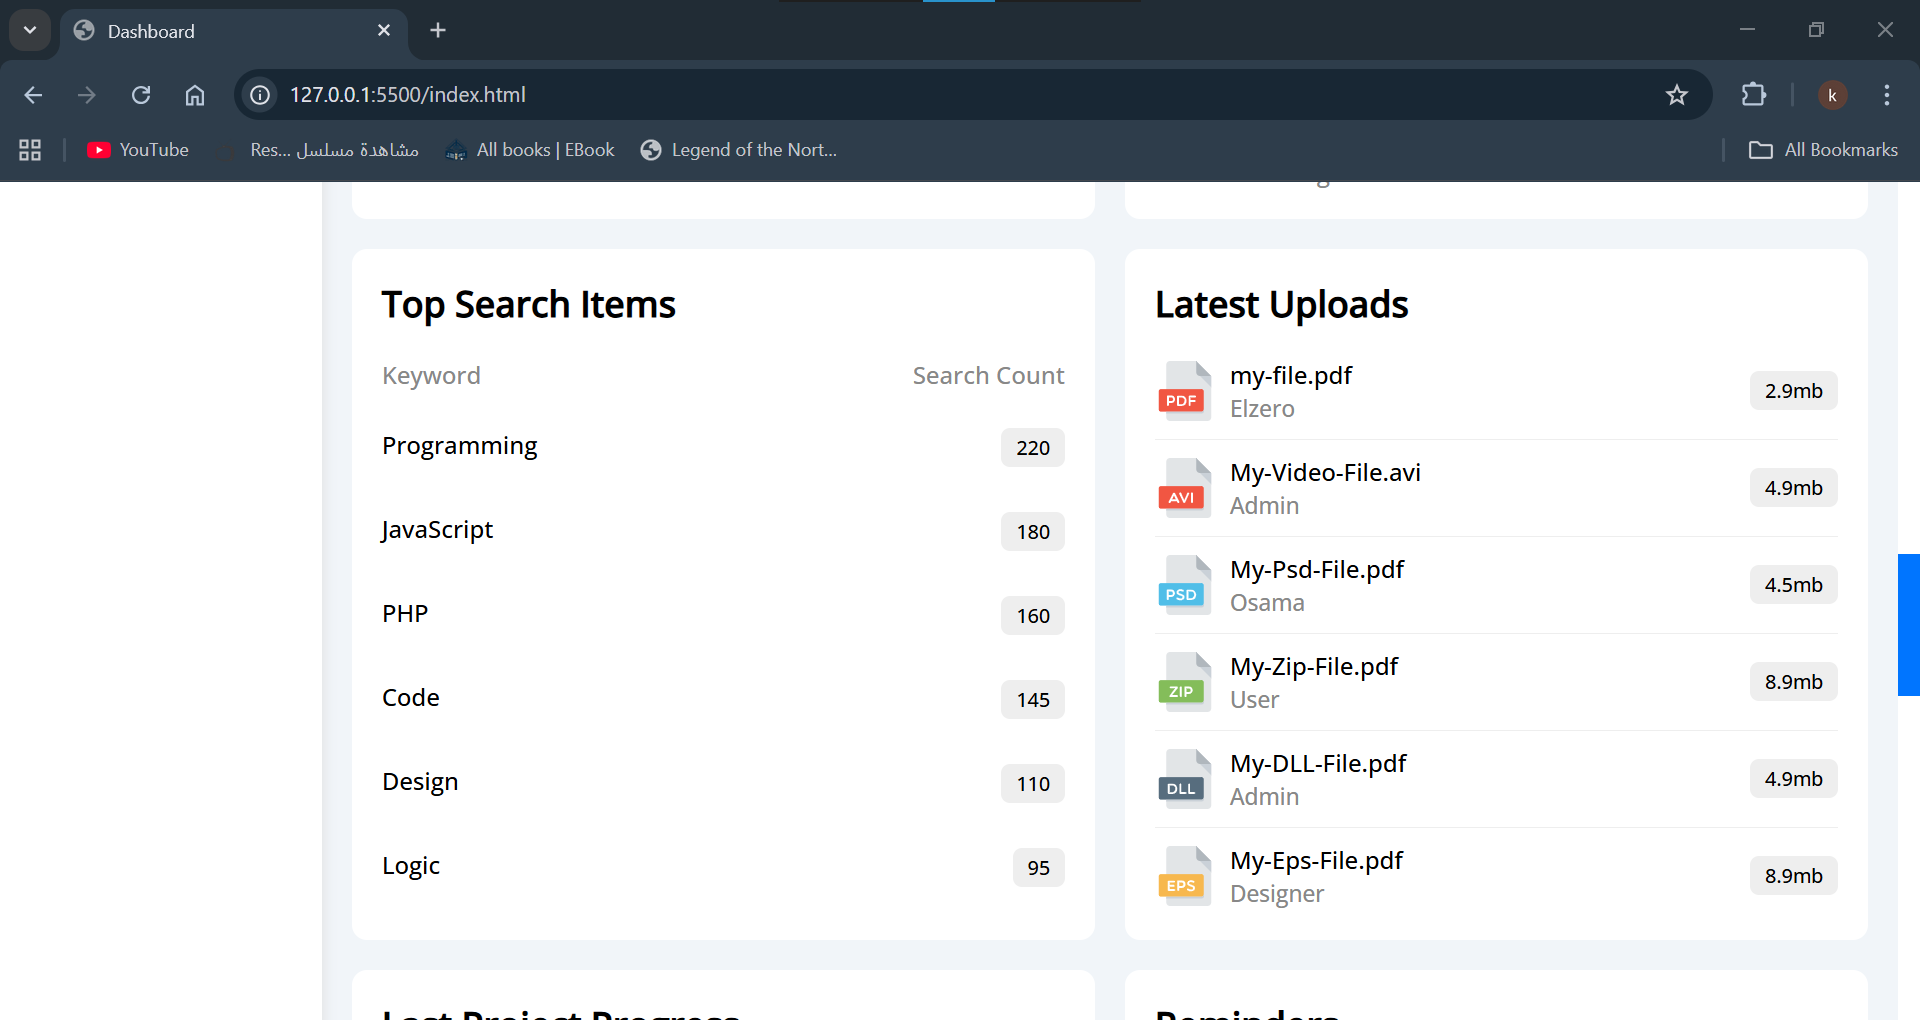Click the bookmarks apps grid icon
Image resolution: width=1920 pixels, height=1020 pixels.
pyautogui.click(x=29, y=150)
